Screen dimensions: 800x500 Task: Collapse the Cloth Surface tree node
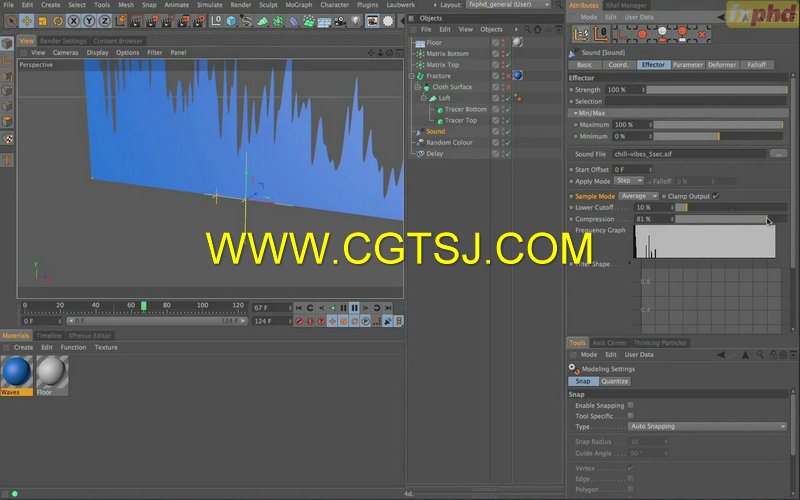[418, 87]
